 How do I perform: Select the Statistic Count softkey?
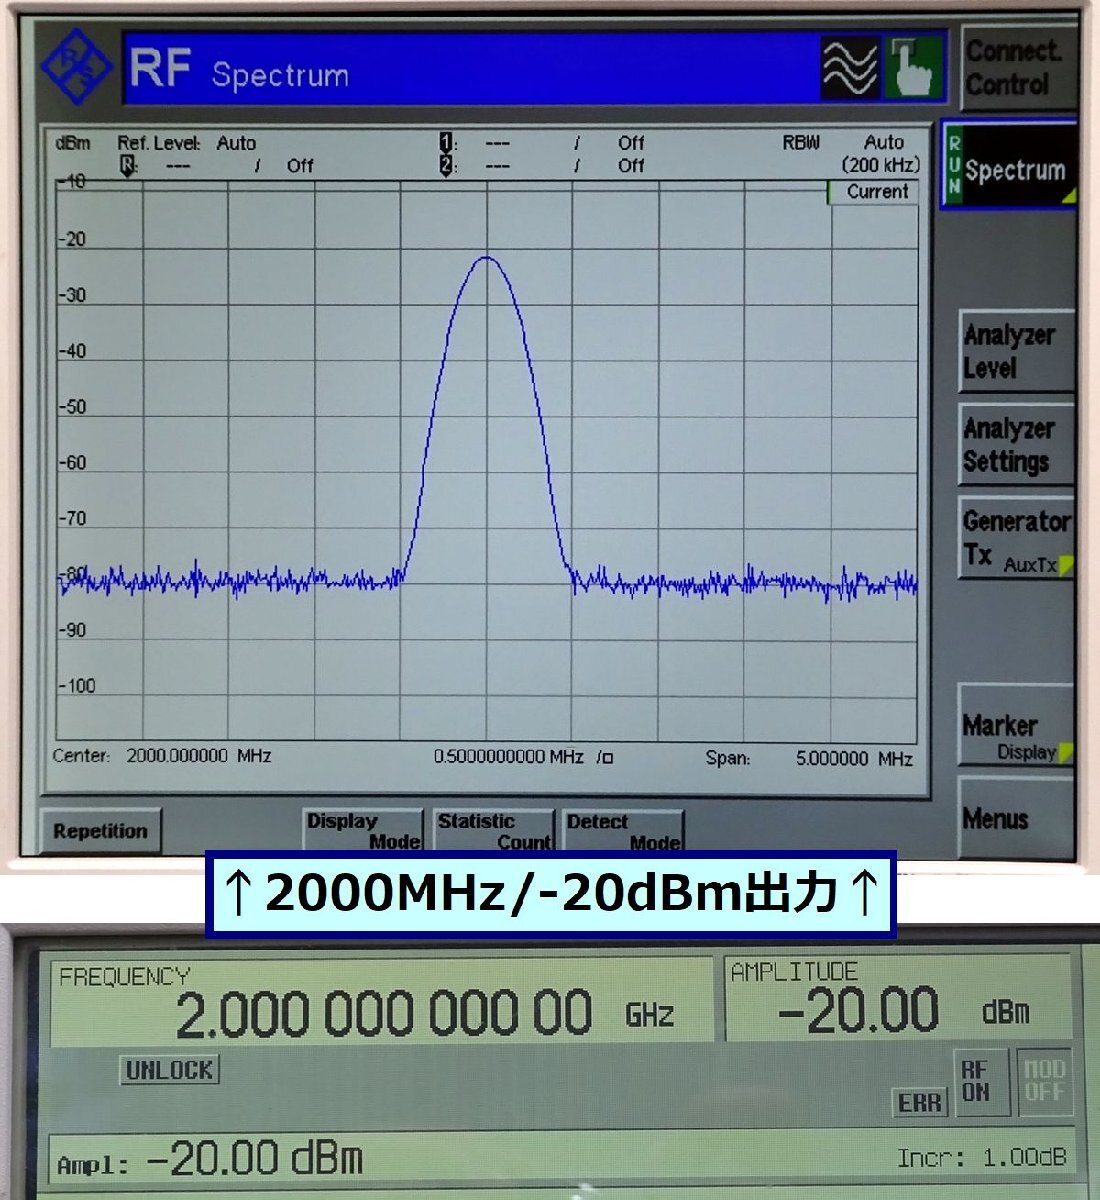(494, 831)
